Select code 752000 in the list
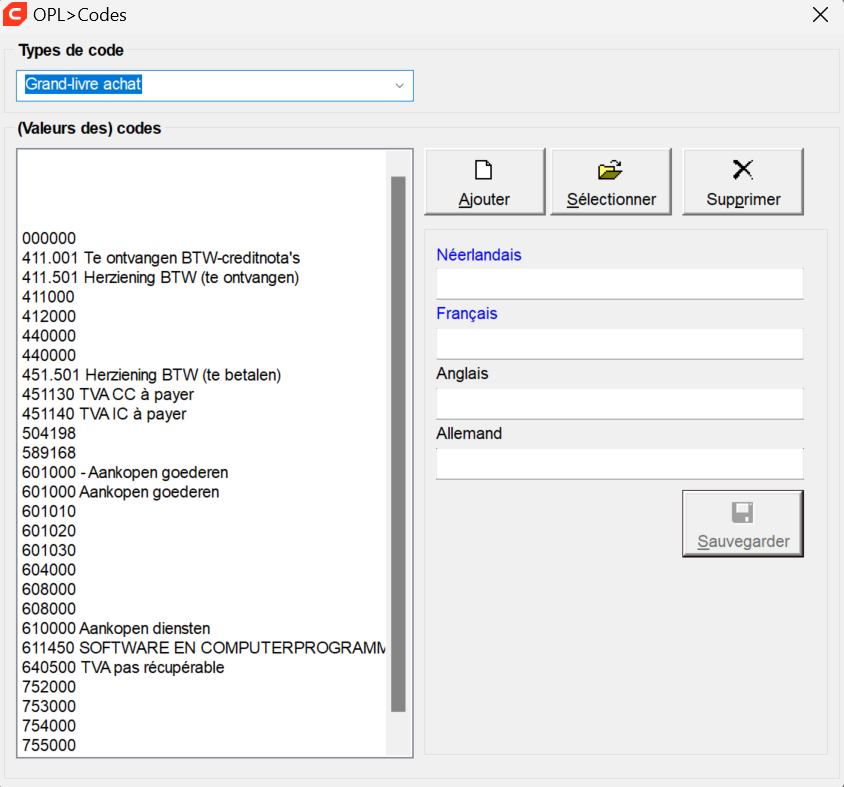Image resolution: width=844 pixels, height=787 pixels. point(203,687)
